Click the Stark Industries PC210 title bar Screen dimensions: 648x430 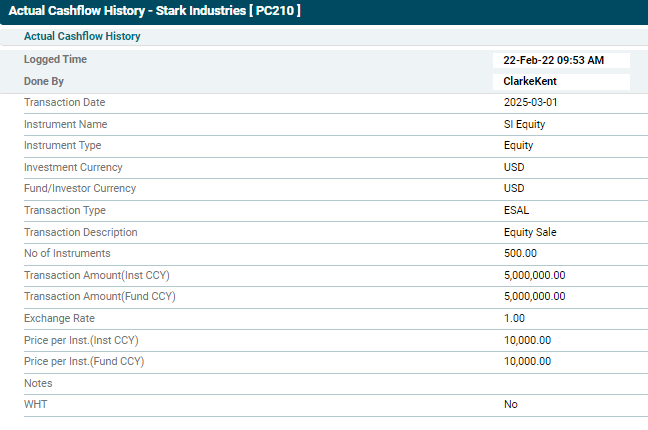tap(155, 11)
